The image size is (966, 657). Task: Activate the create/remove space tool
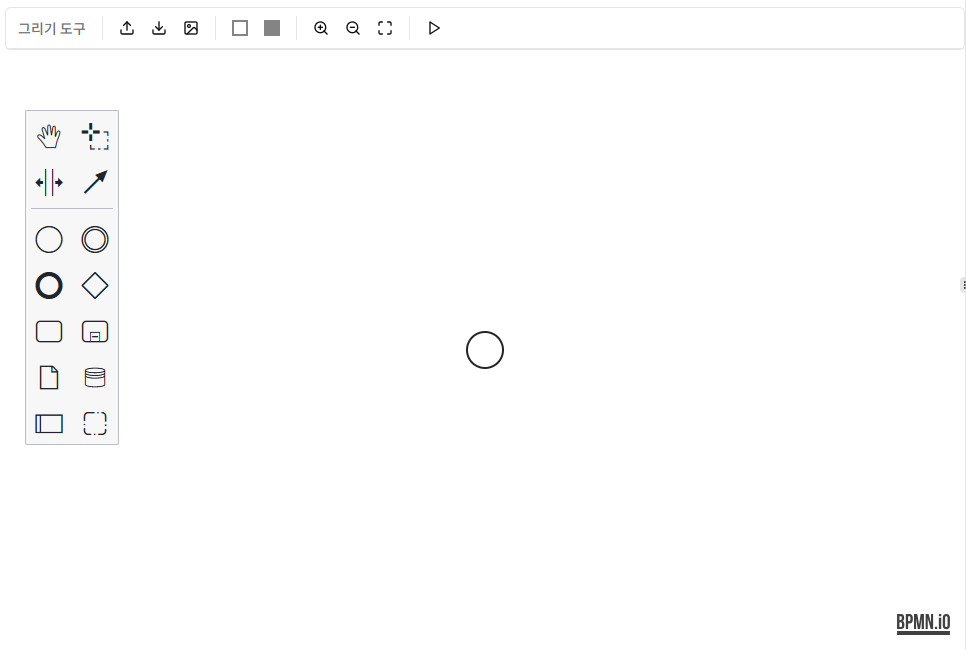[x=49, y=182]
